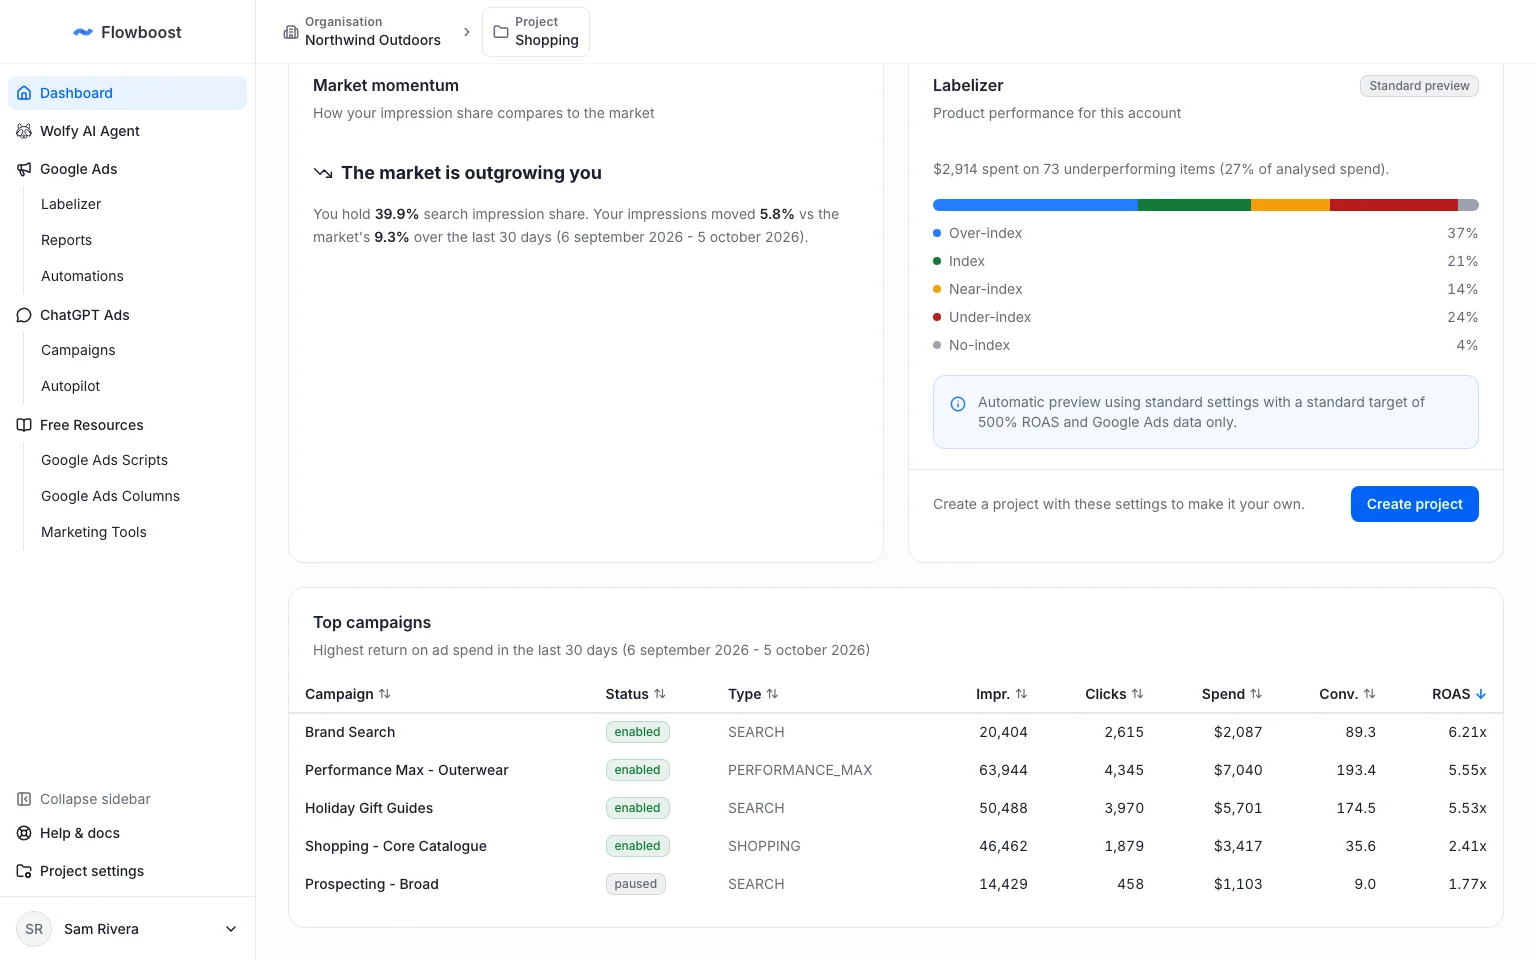
Task: Click the Project folder icon
Action: (x=501, y=32)
